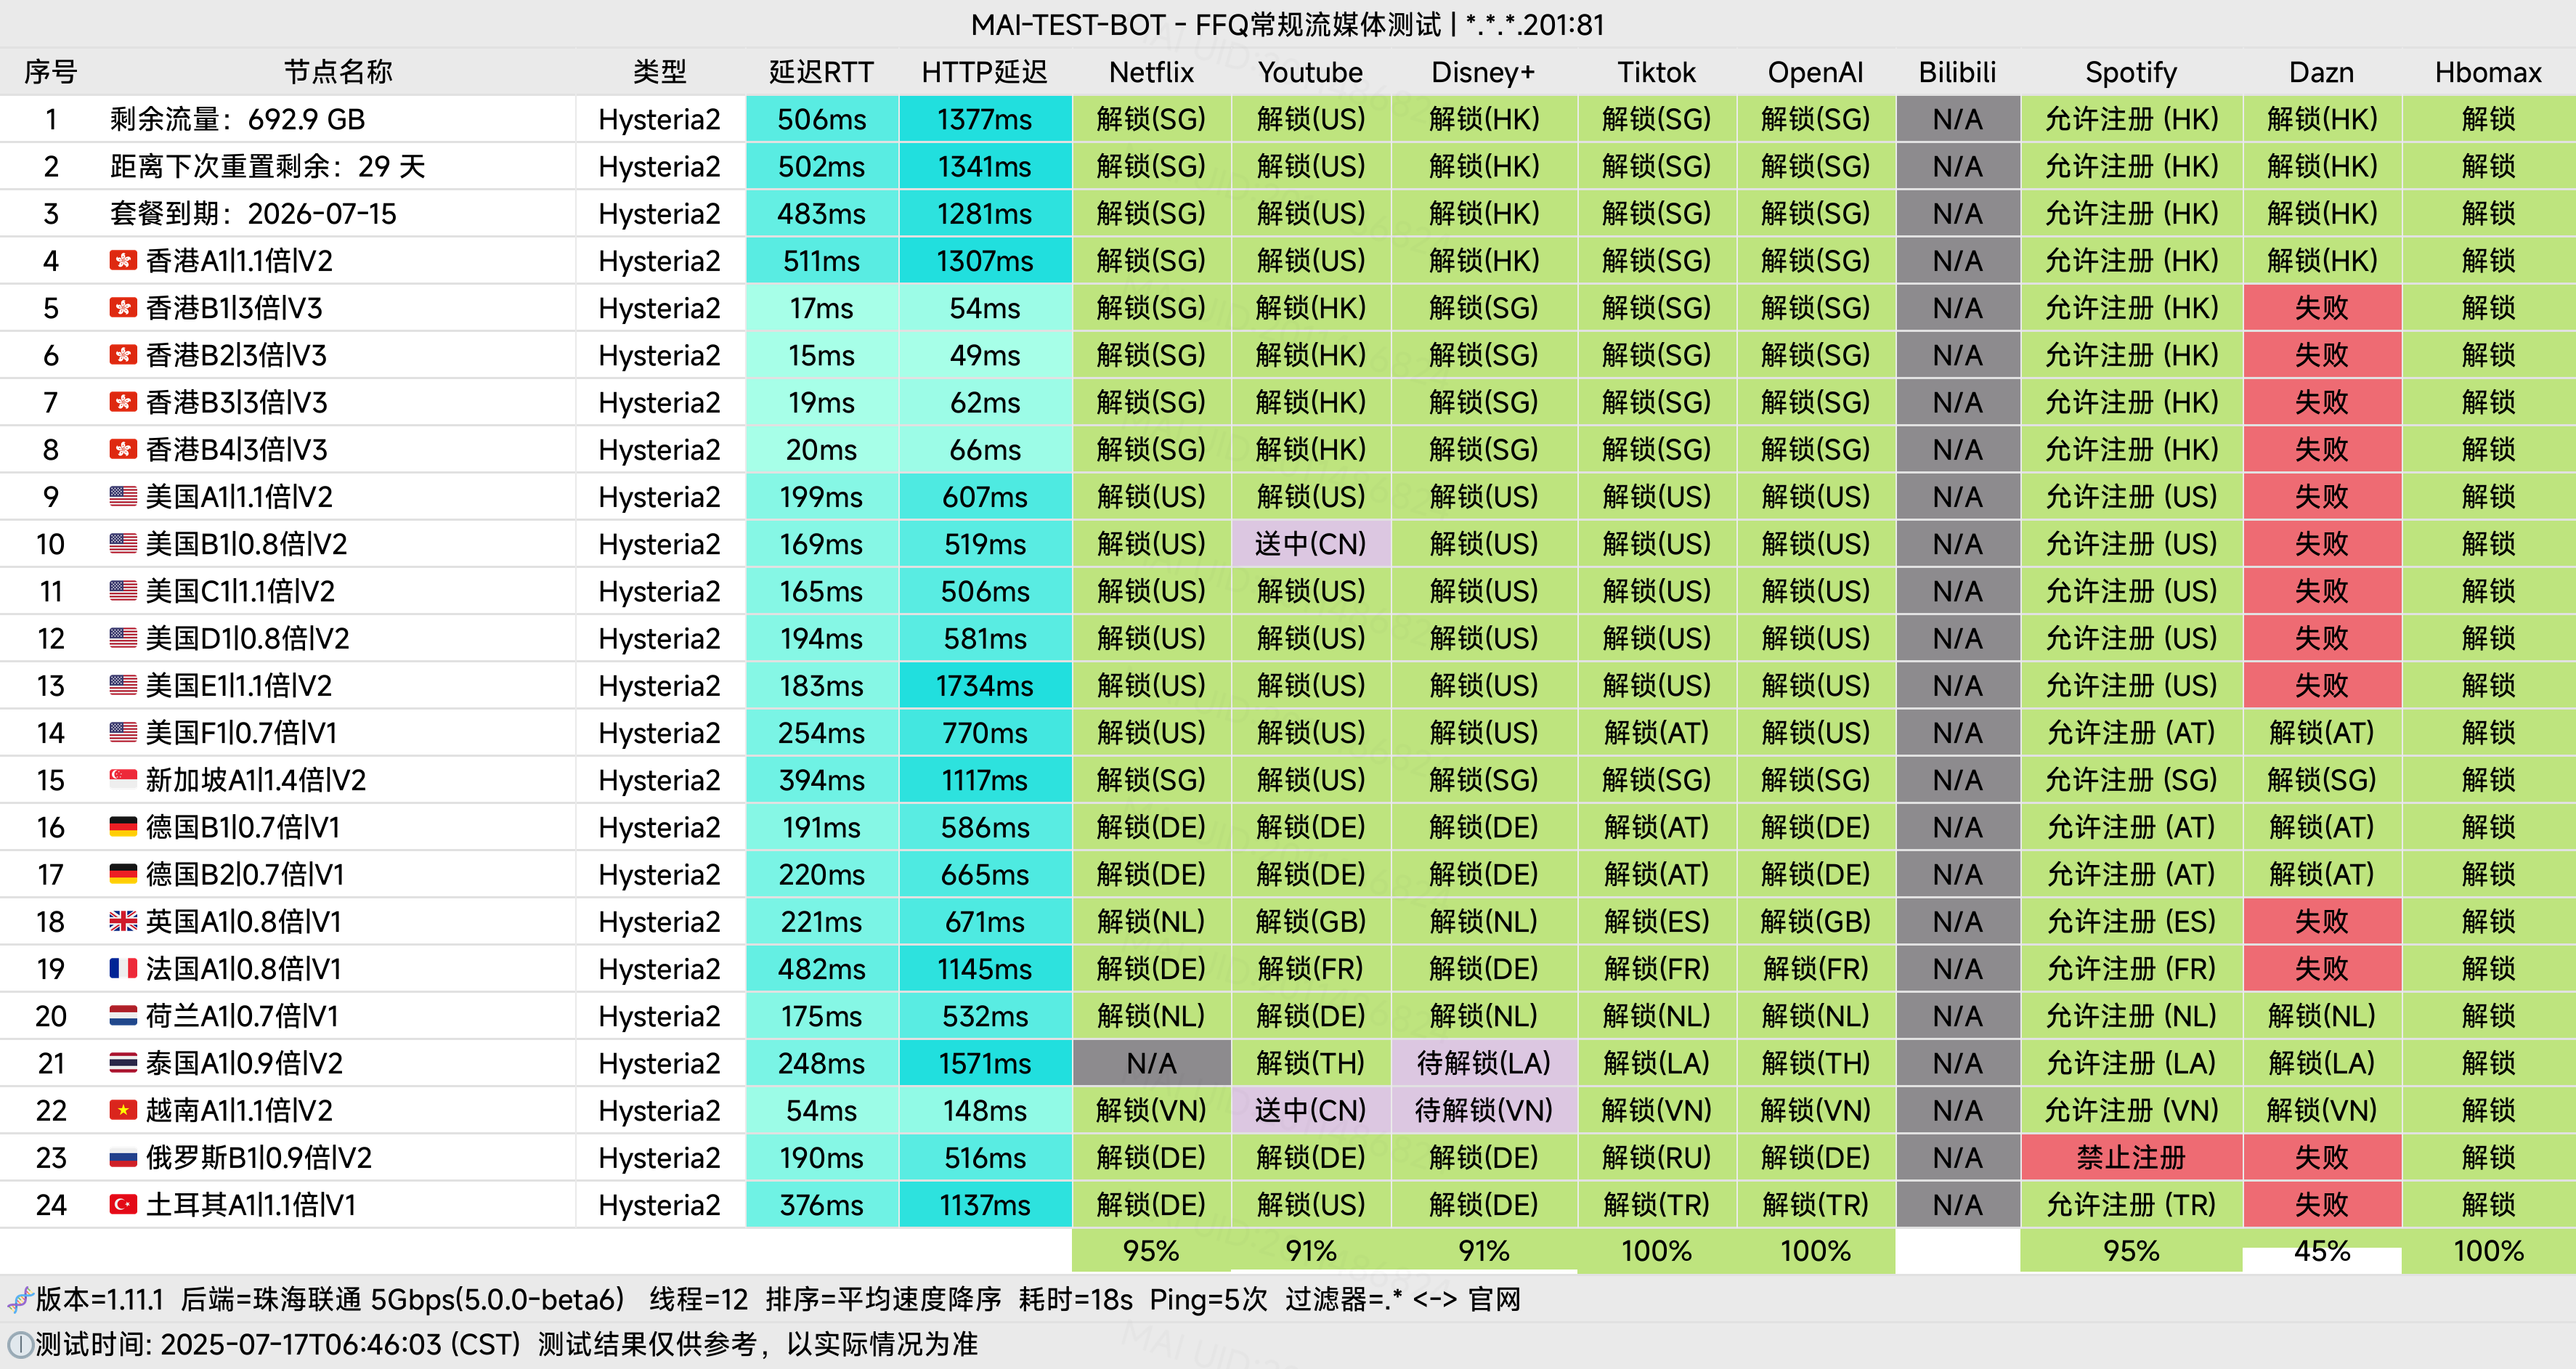
Task: Click the German flag beside 德国B2|0.7倍|V1
Action: click(123, 874)
